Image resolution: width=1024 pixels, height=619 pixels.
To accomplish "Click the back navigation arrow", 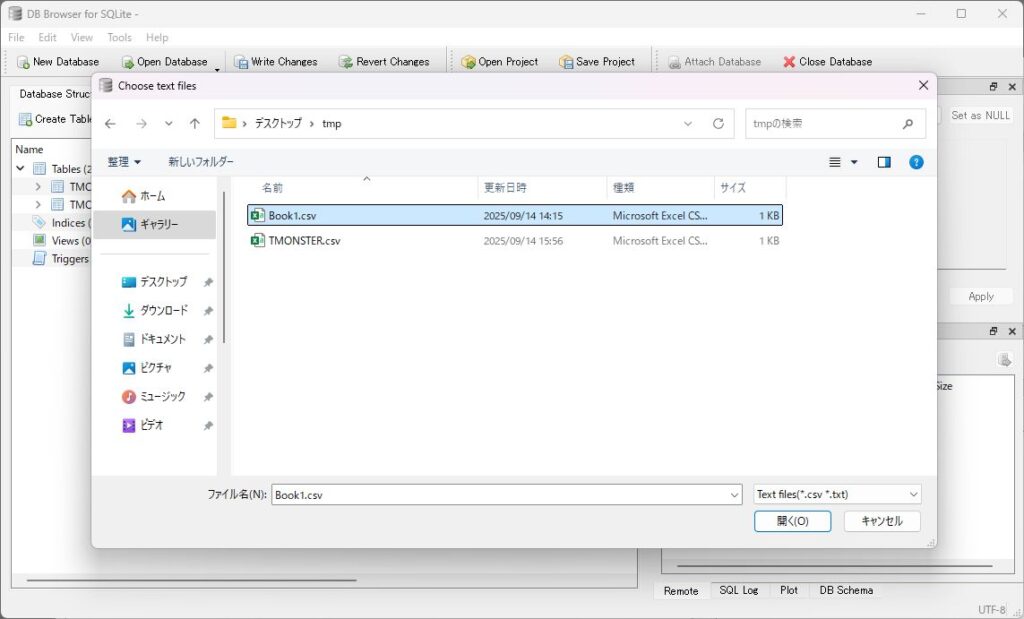I will tap(110, 124).
